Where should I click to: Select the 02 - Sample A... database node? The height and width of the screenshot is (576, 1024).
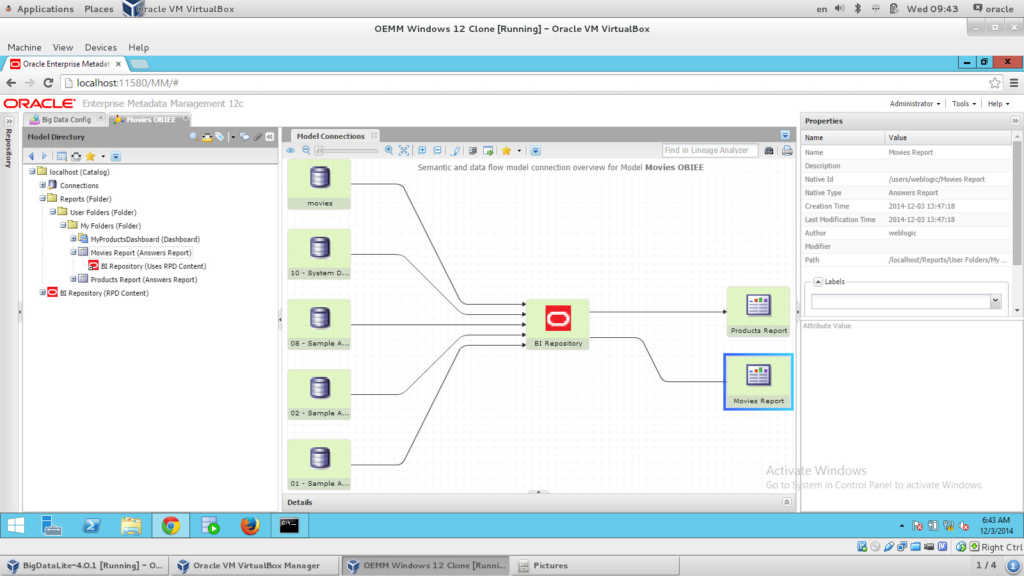319,394
